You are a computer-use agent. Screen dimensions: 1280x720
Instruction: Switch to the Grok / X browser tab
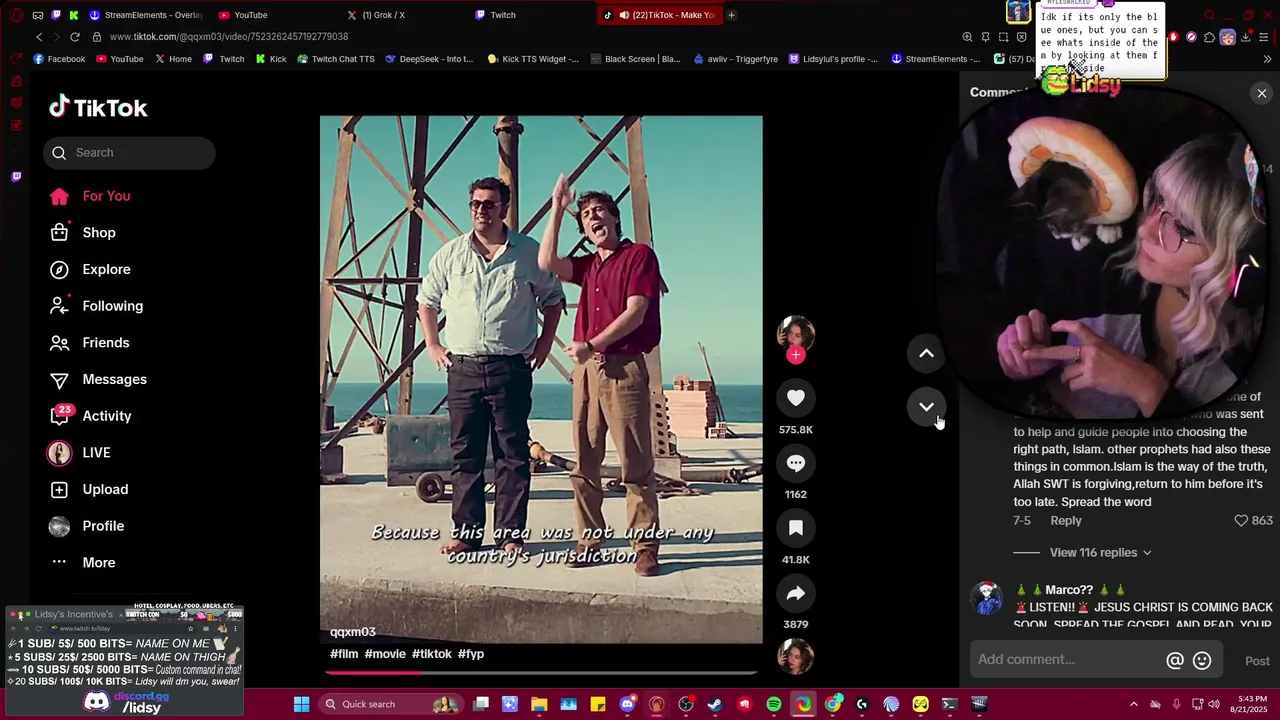[x=376, y=15]
